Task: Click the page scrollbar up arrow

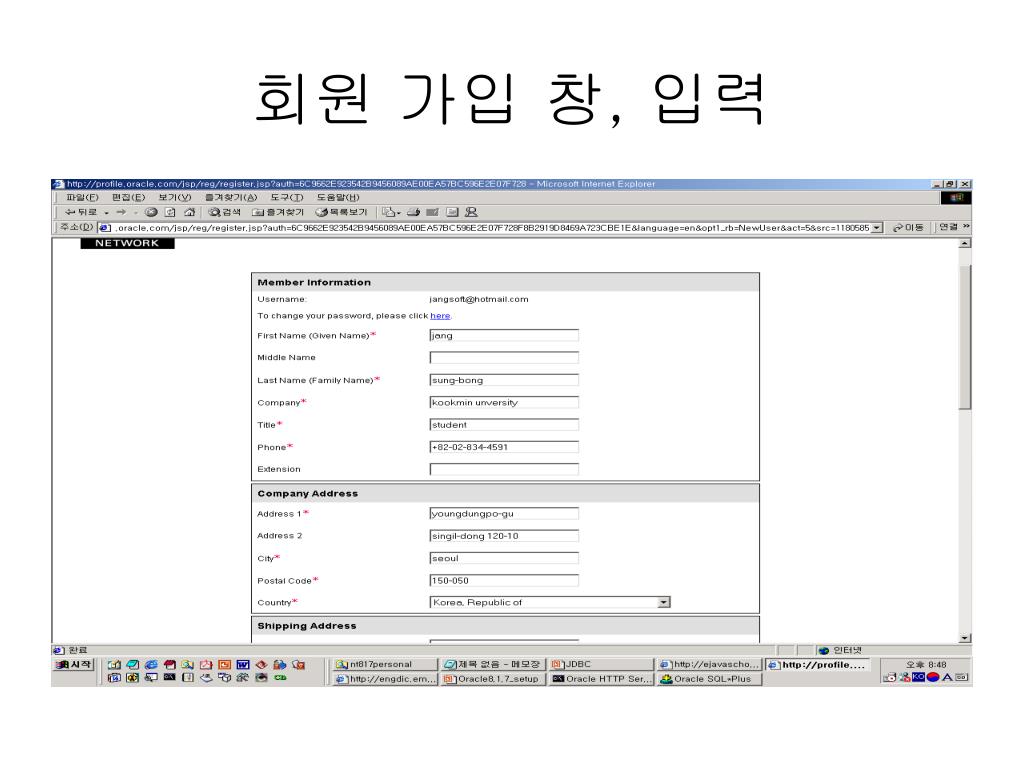Action: tap(965, 244)
